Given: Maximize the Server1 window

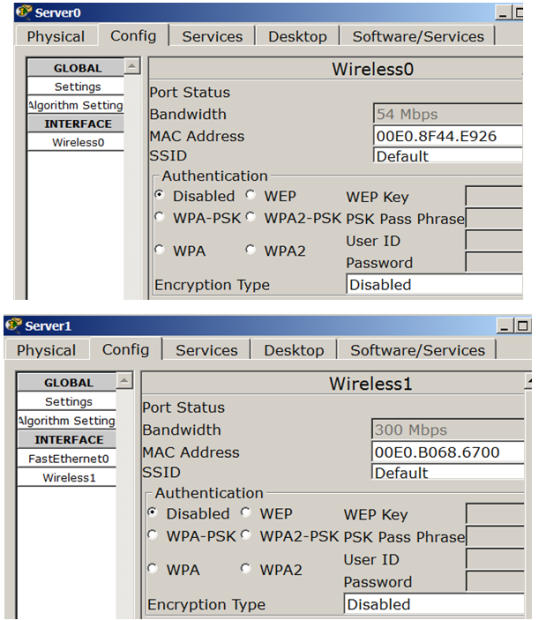Looking at the screenshot, I should (522, 326).
